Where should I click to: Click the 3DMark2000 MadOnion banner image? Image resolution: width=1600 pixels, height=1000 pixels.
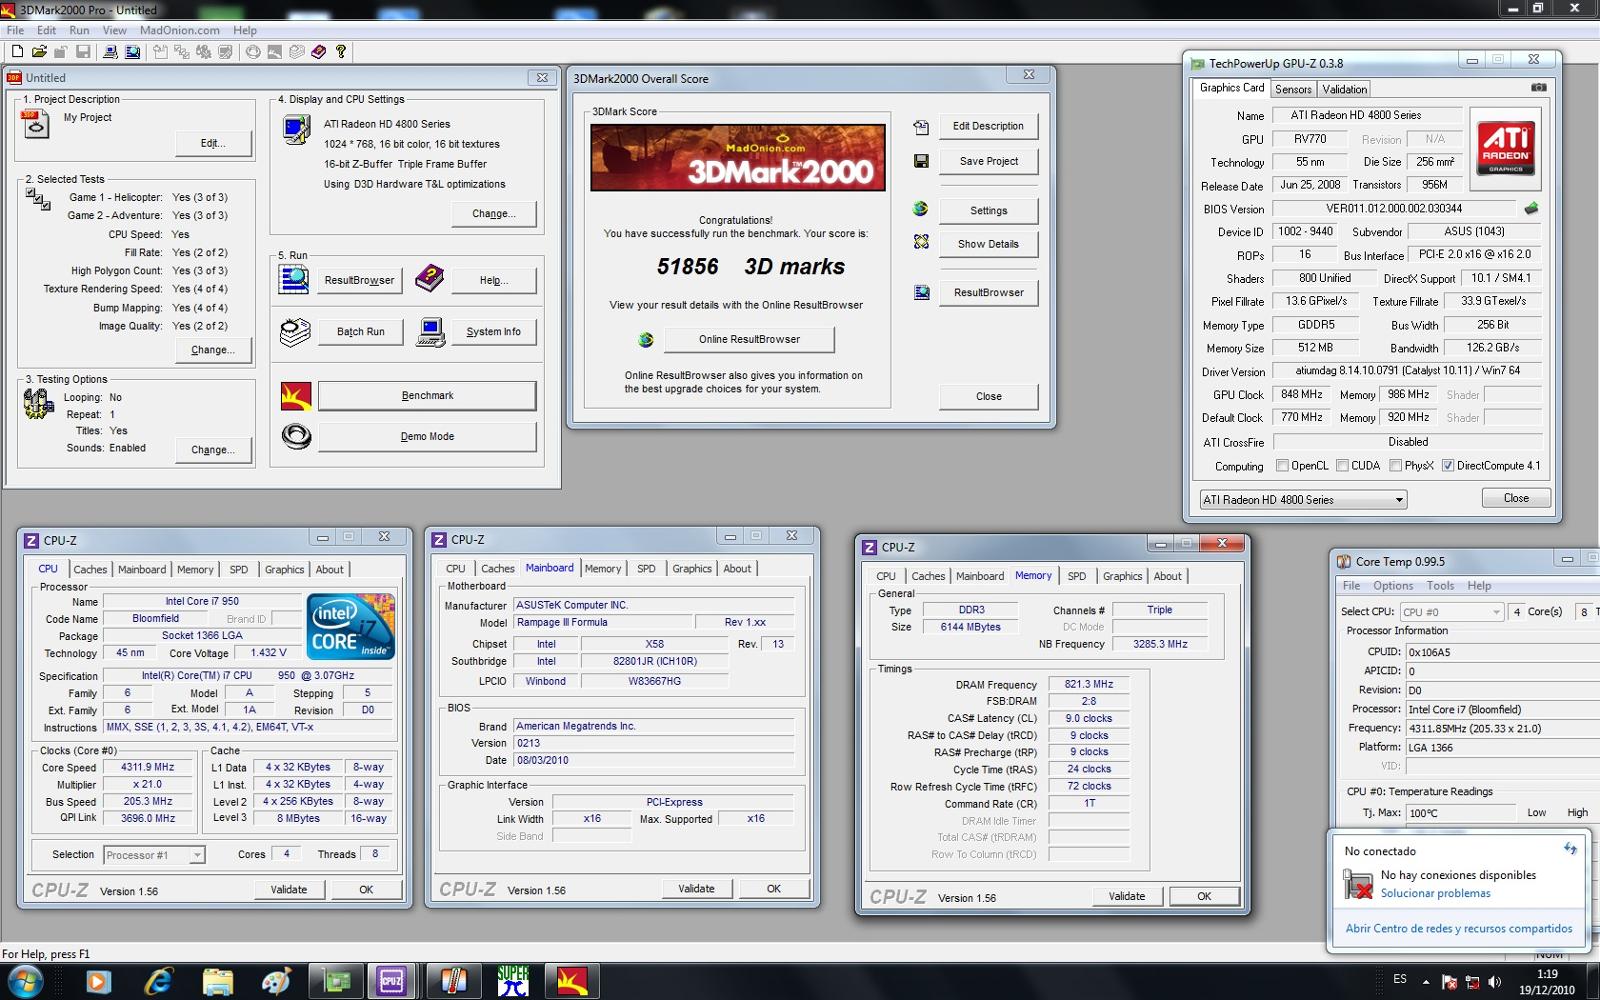(738, 158)
